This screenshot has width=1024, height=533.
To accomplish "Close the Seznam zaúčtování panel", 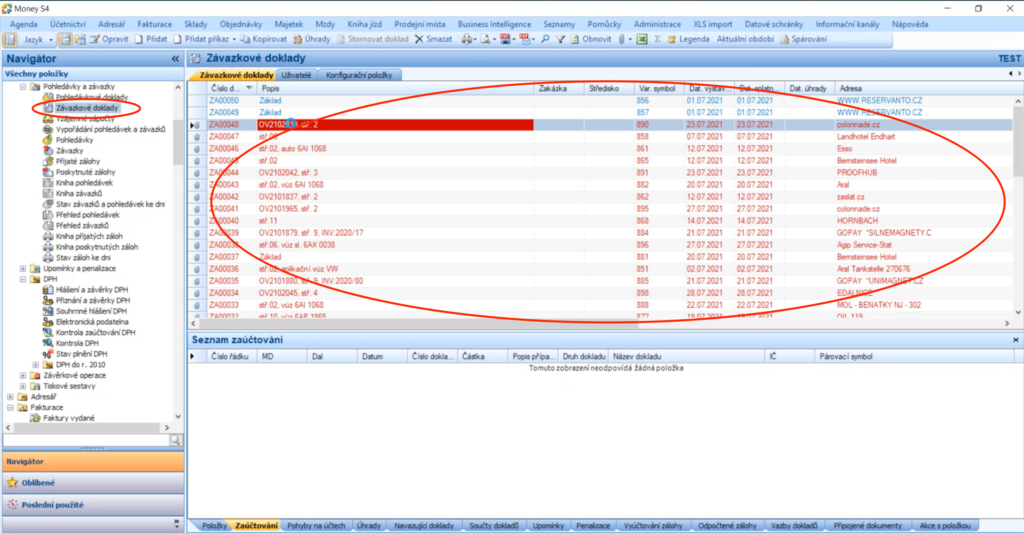I will click(1016, 340).
